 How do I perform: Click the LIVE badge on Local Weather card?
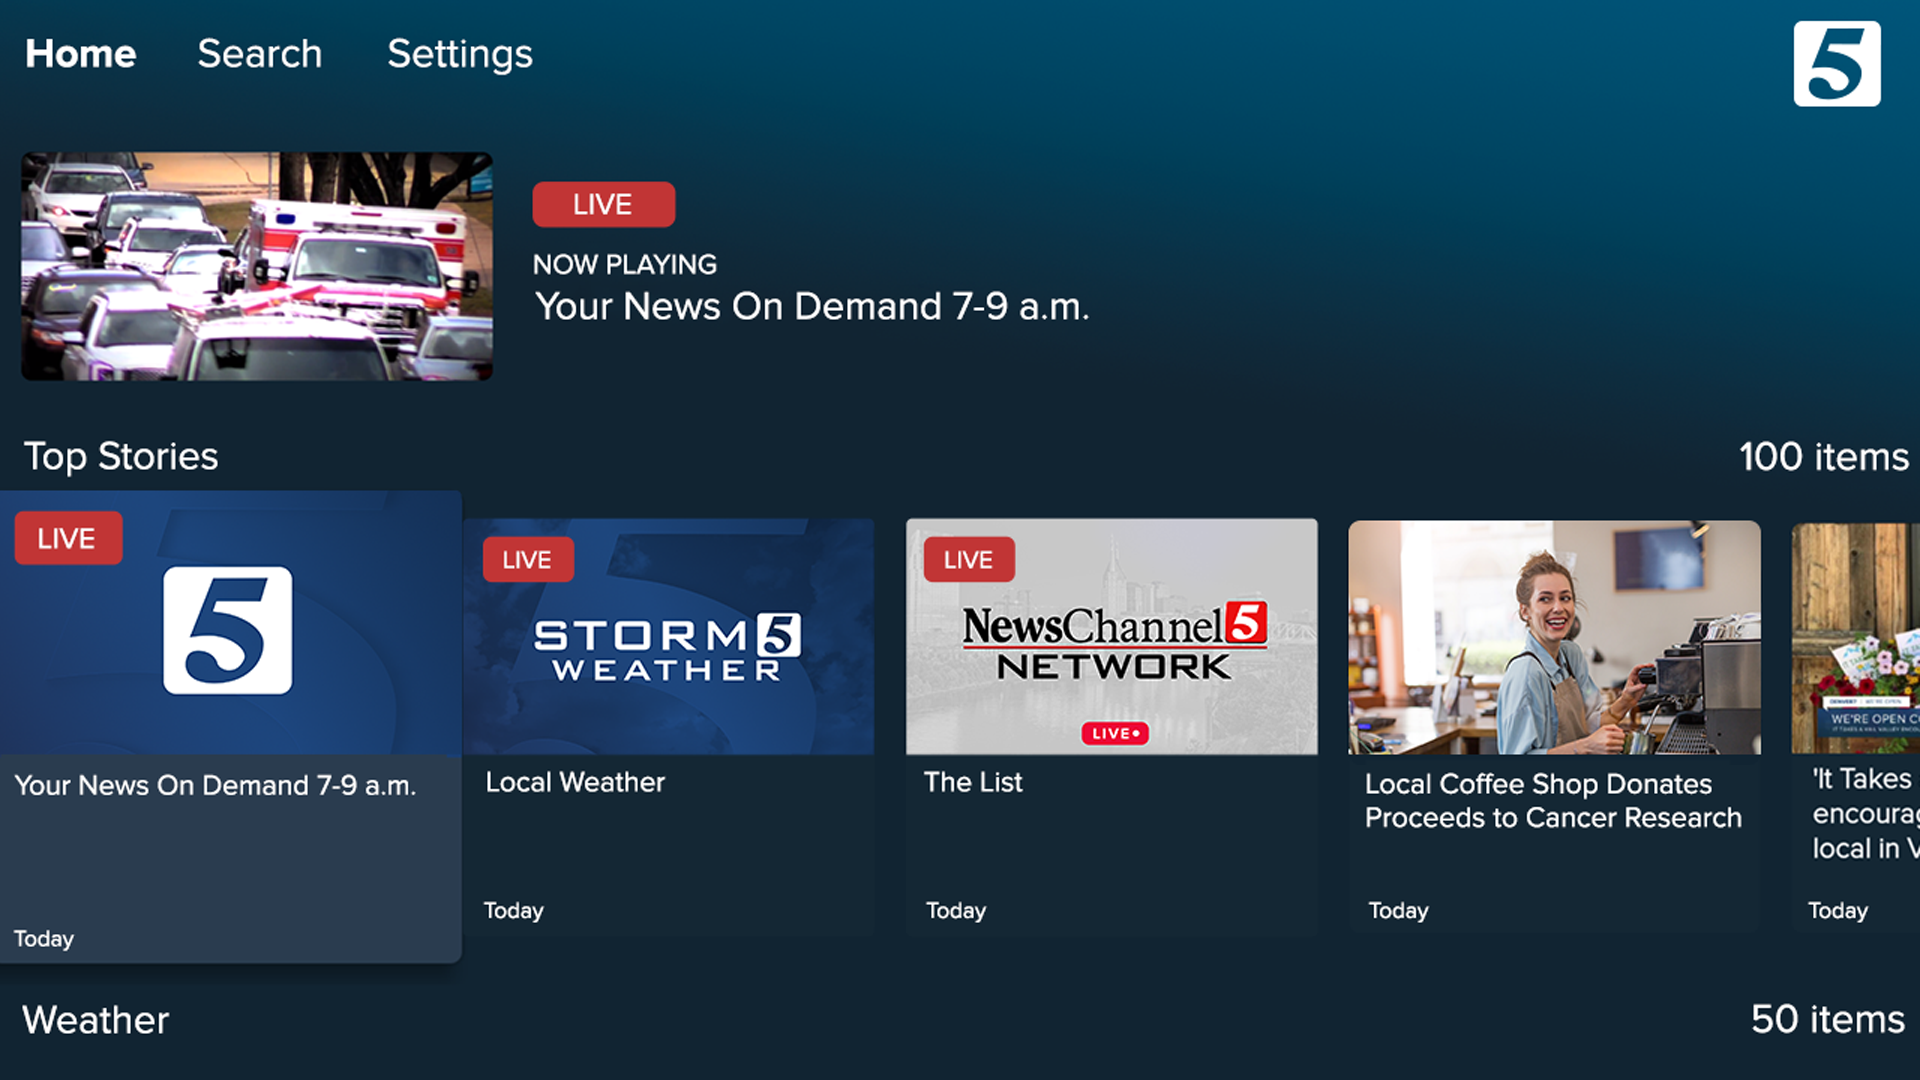pos(528,559)
